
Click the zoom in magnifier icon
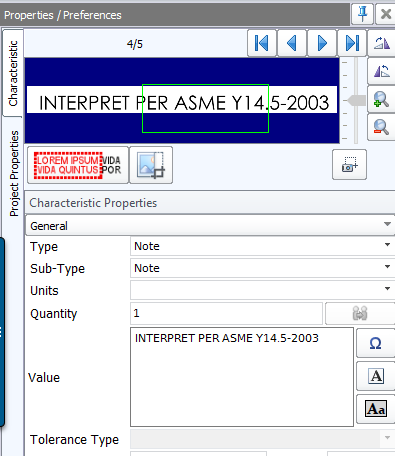381,99
